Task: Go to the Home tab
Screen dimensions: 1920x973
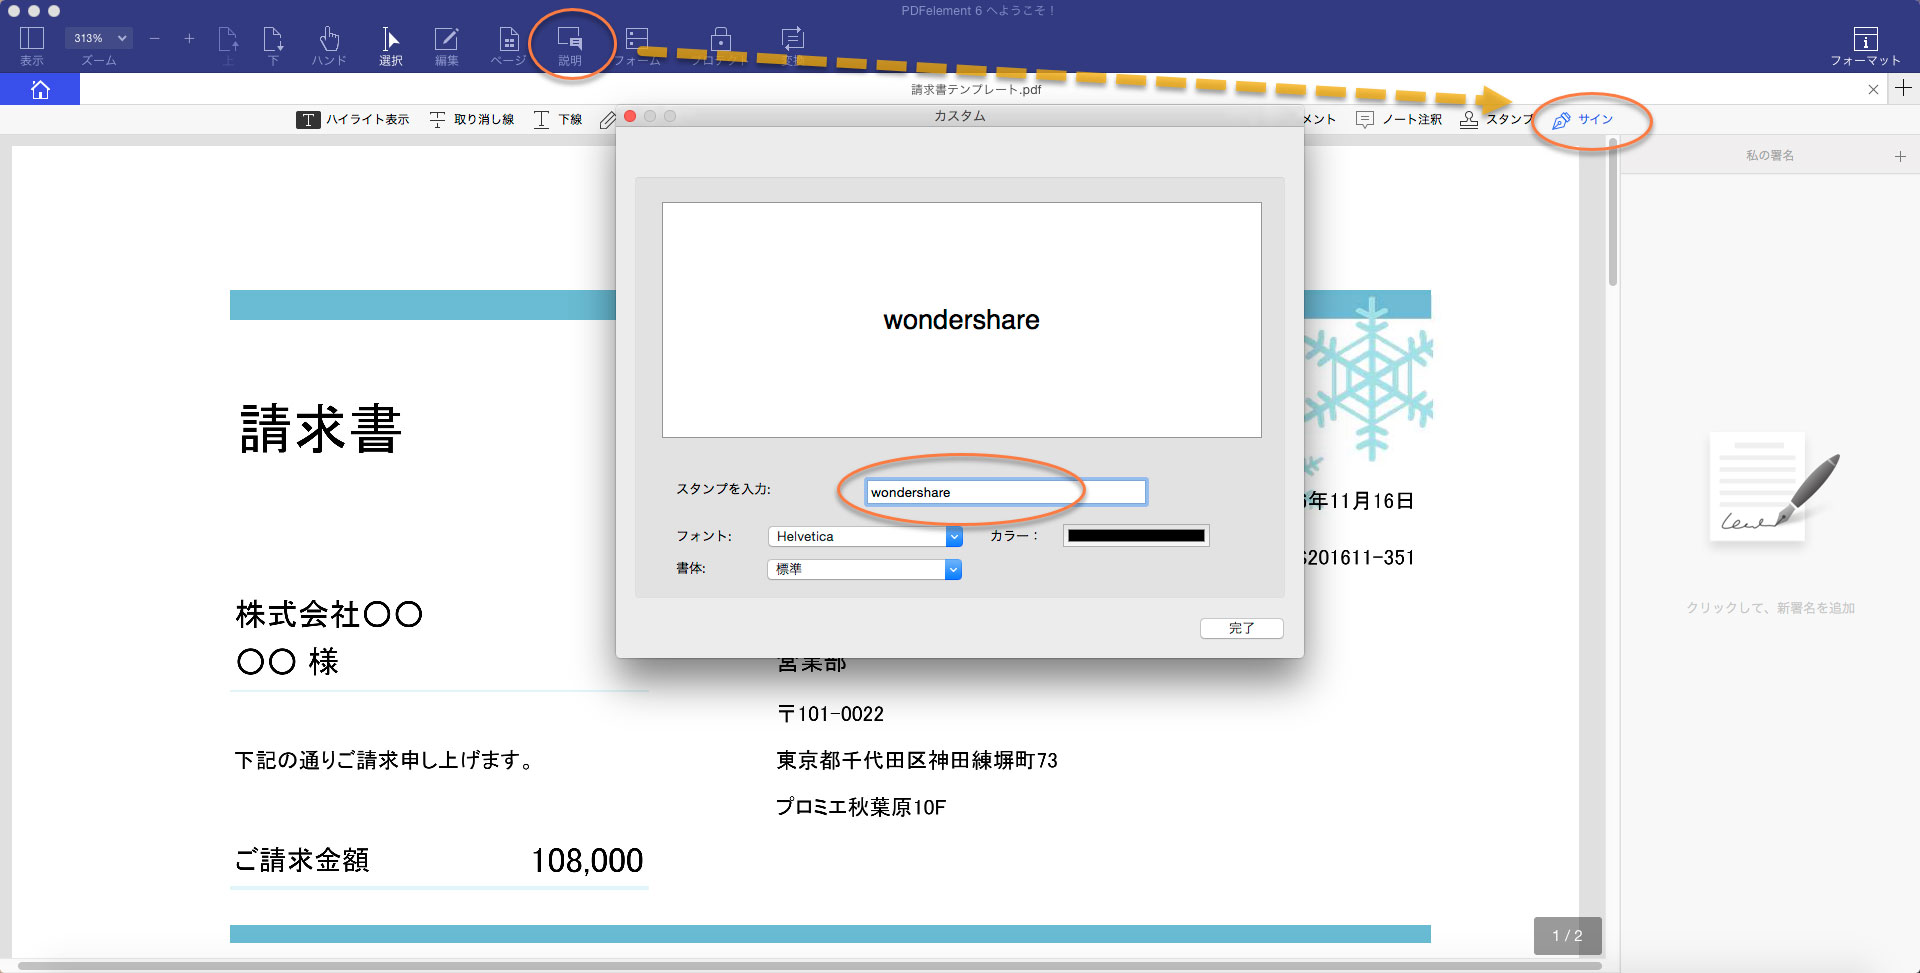Action: pos(40,89)
